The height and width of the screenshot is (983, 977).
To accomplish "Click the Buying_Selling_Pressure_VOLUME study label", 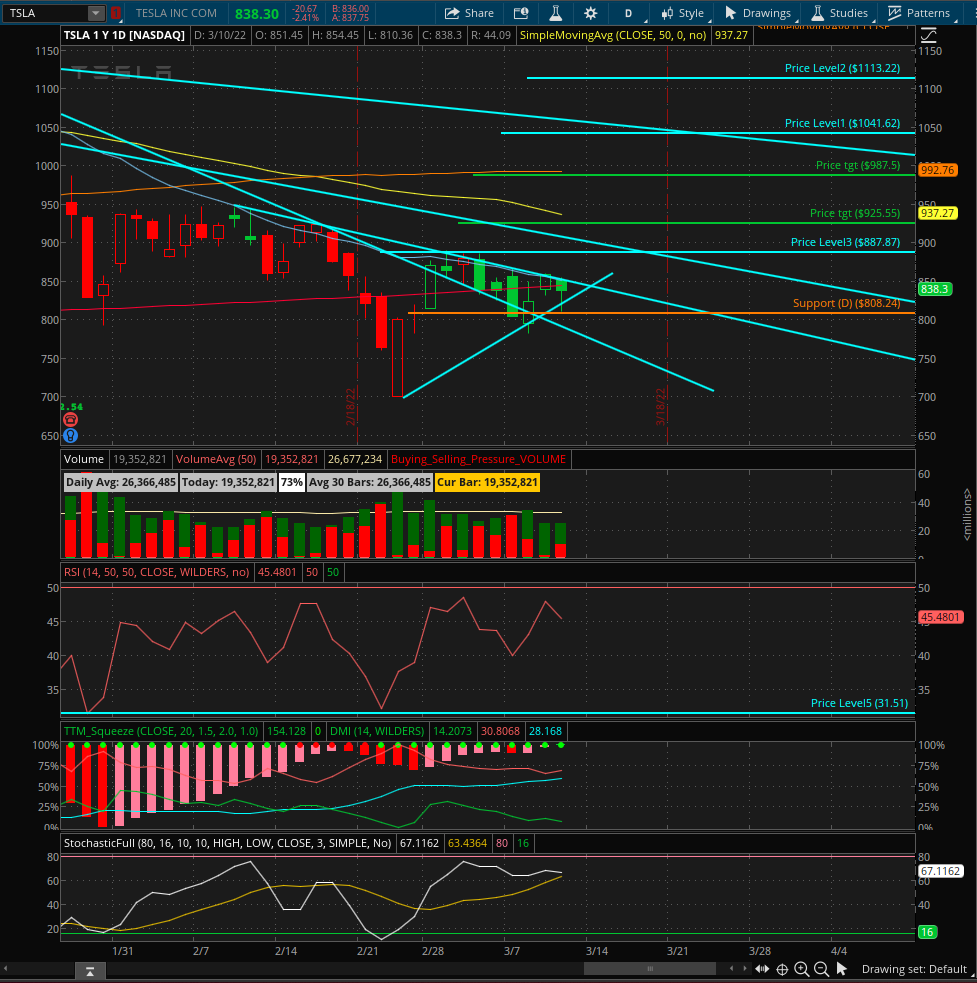I will 478,459.
